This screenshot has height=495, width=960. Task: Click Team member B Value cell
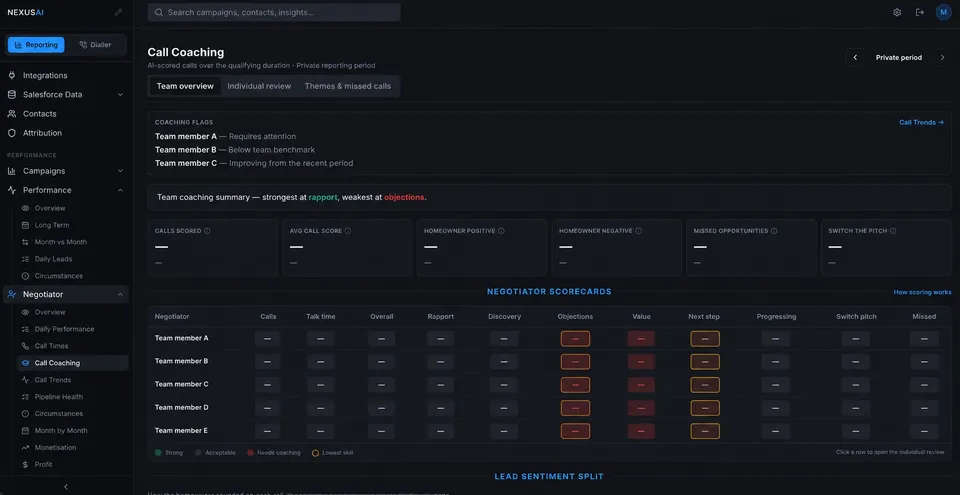[x=641, y=361]
